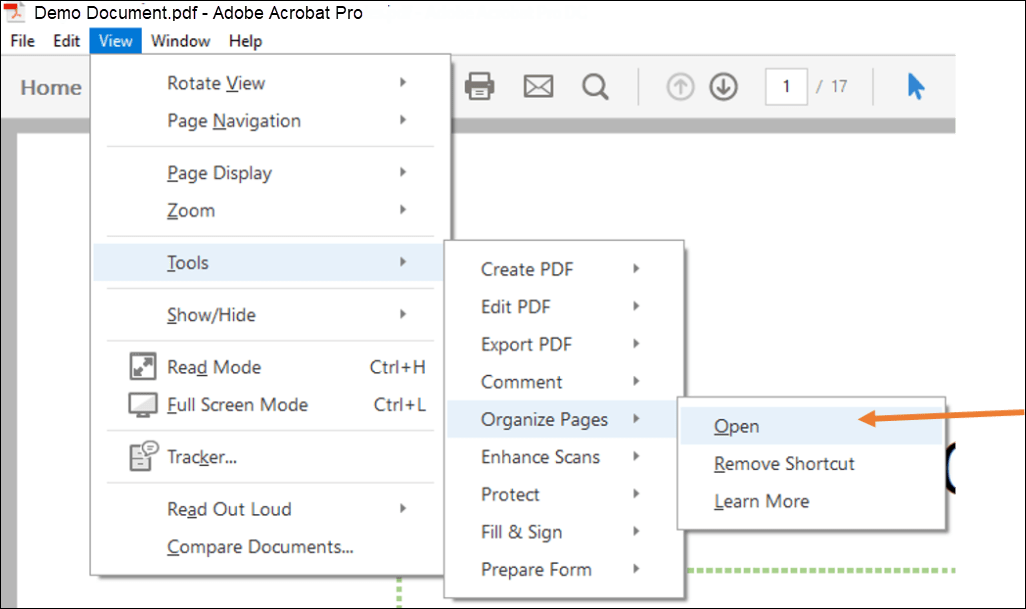Go to next page down arrow
The image size is (1026, 609).
pyautogui.click(x=723, y=86)
